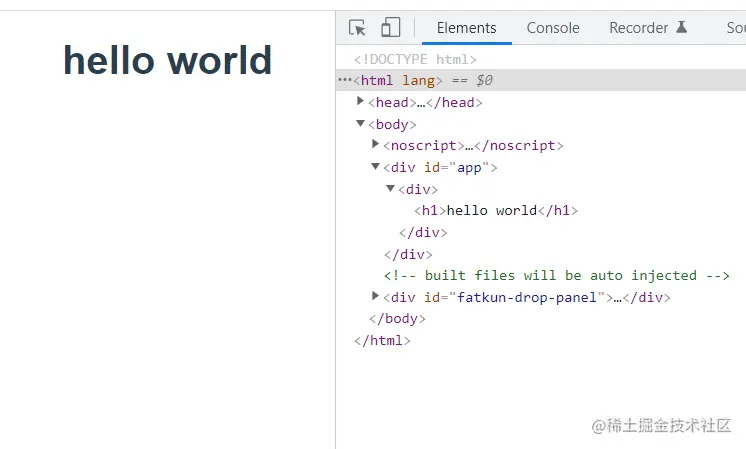This screenshot has height=449, width=746.
Task: Collapse the div id="app" arrow
Action: point(375,166)
